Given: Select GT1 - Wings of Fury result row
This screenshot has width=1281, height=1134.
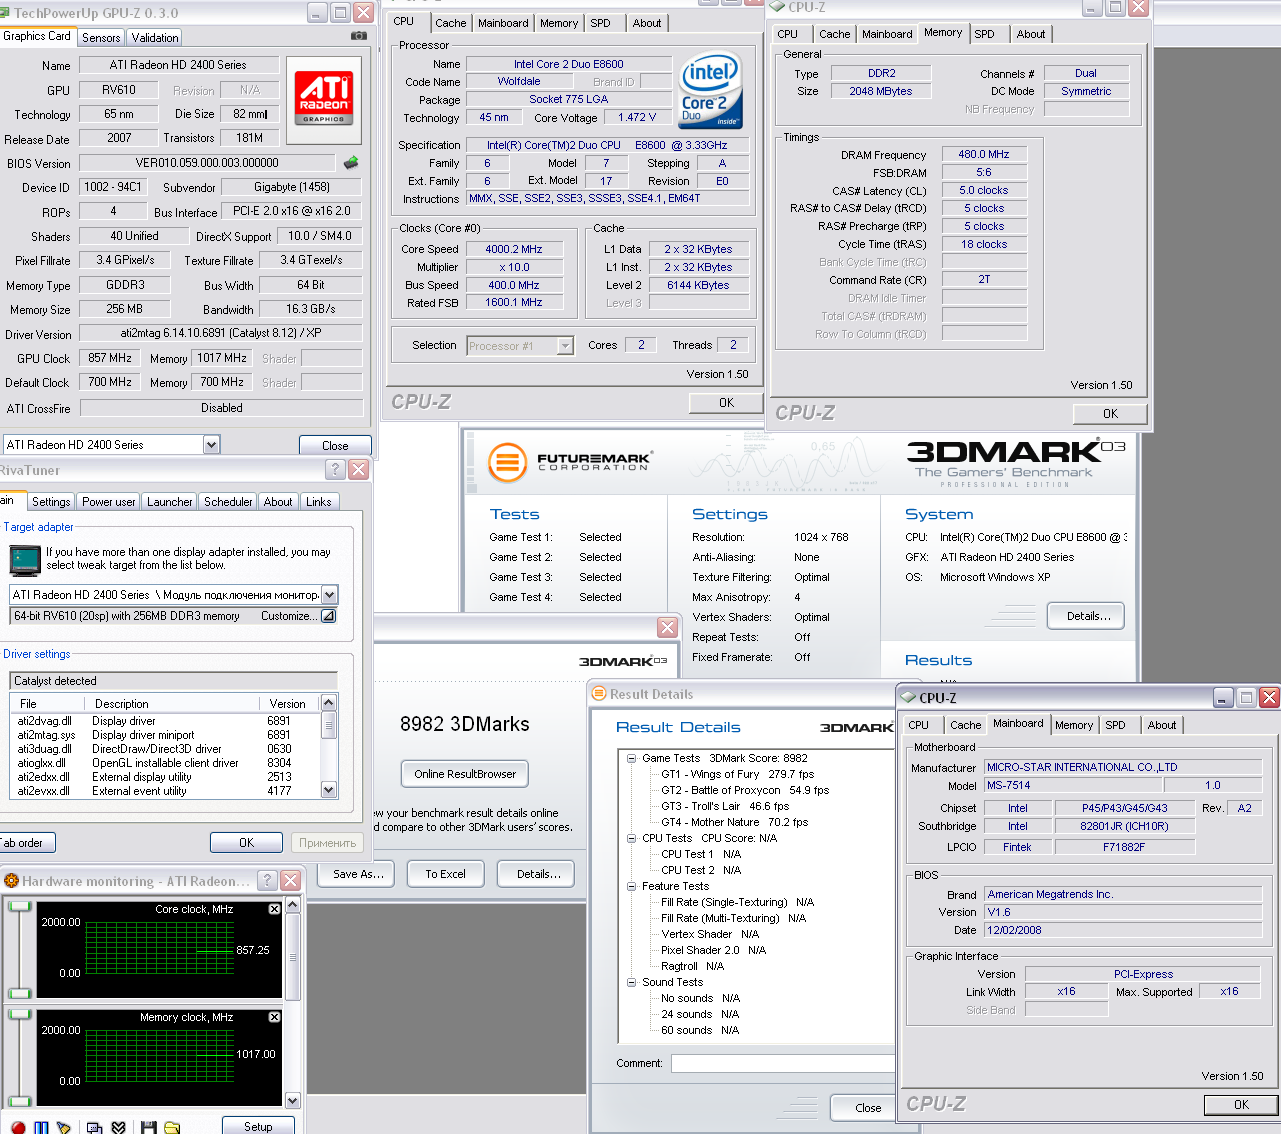Looking at the screenshot, I should click(737, 774).
